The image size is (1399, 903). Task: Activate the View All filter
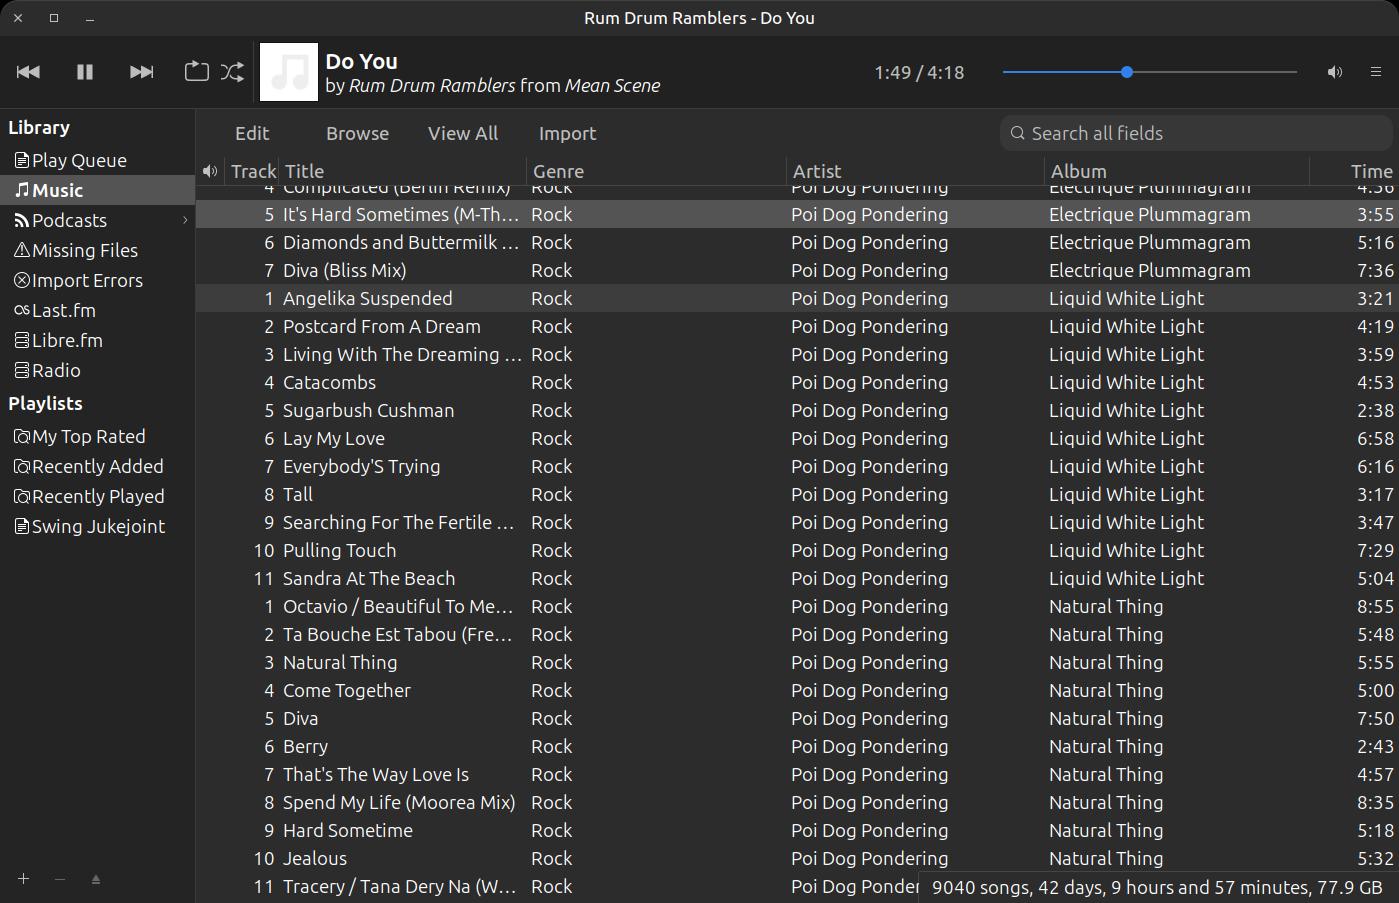click(462, 133)
